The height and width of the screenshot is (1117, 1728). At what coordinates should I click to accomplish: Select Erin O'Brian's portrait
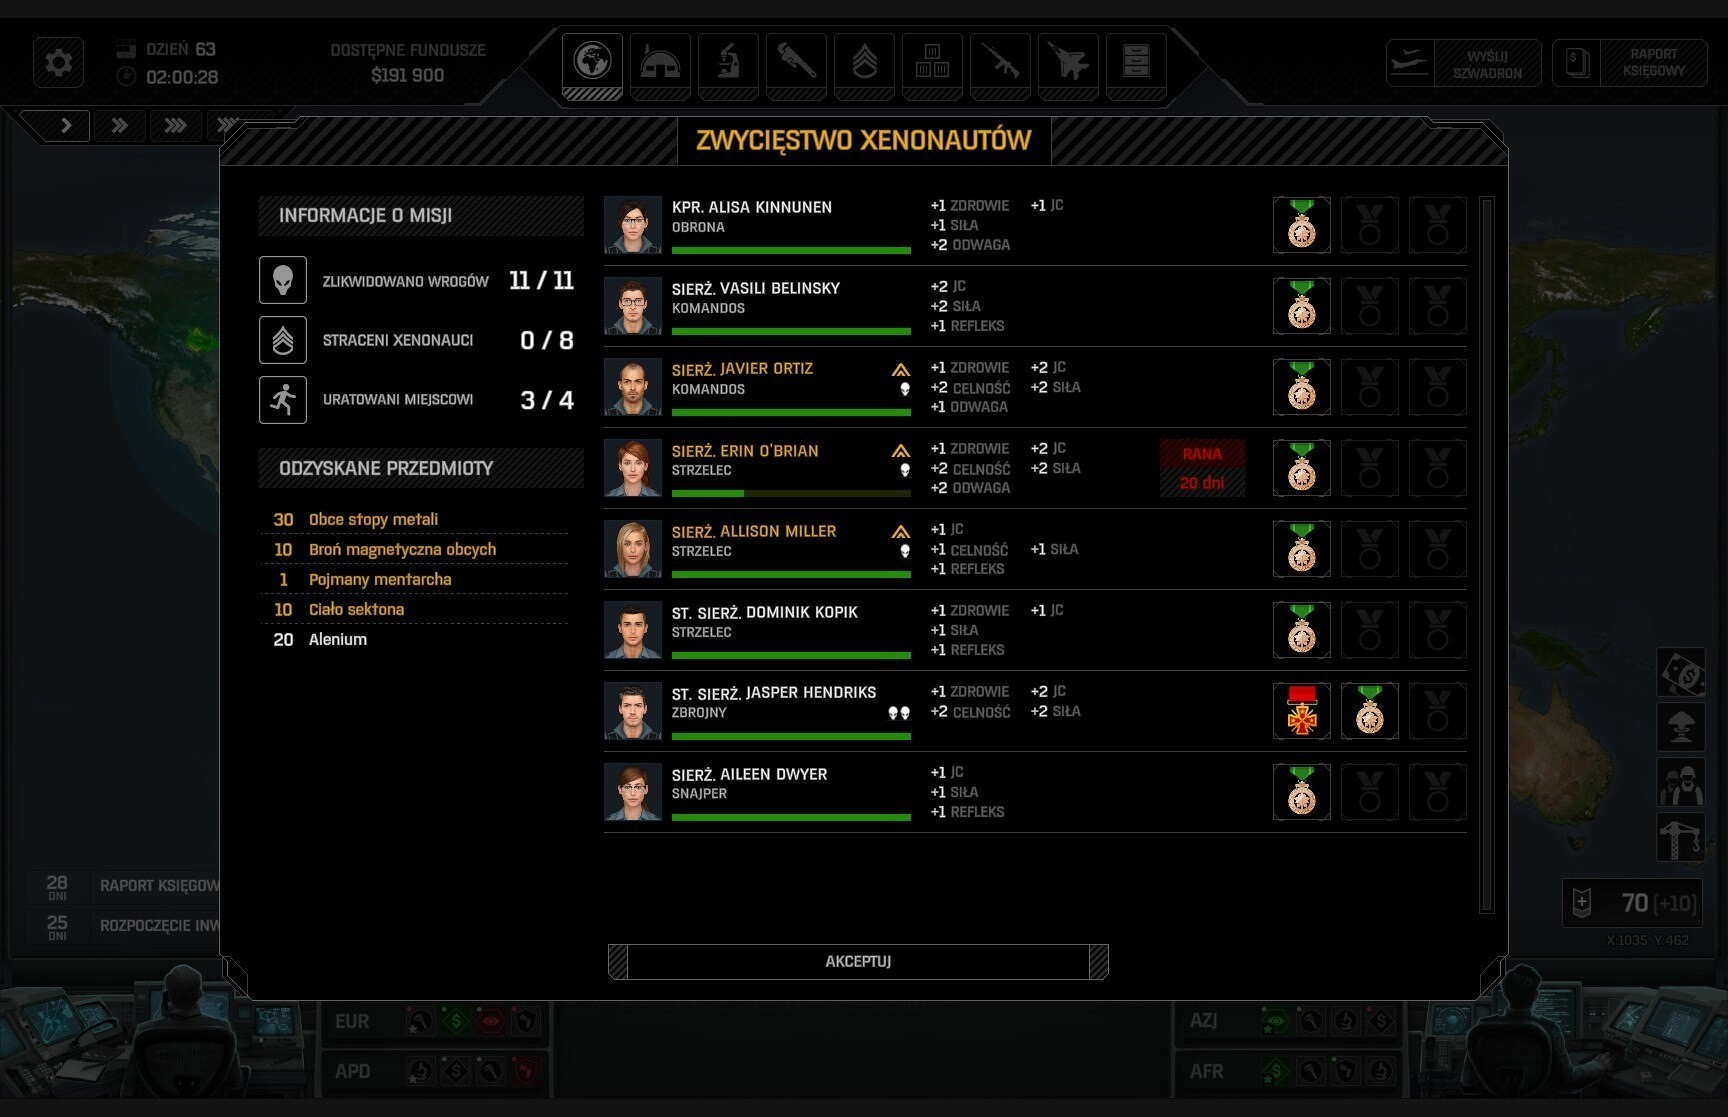tap(633, 468)
